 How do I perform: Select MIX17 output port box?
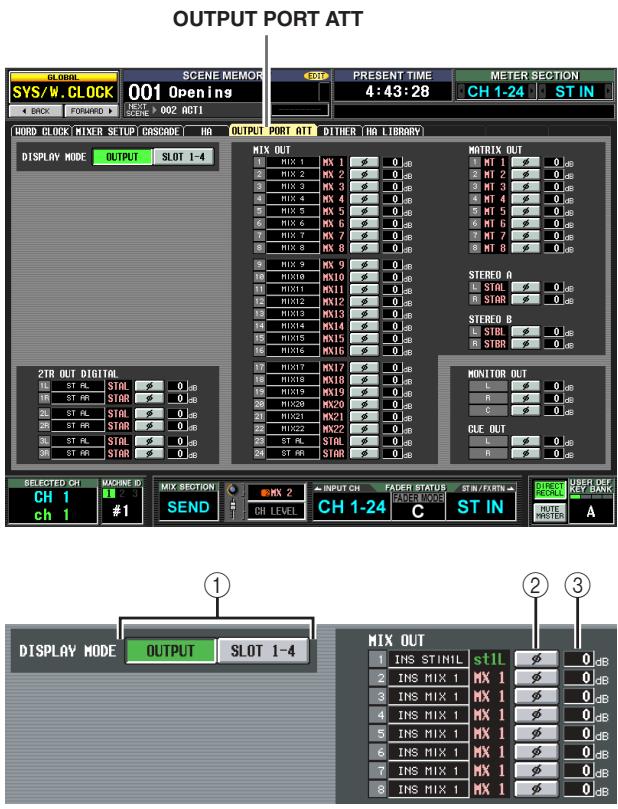coord(292,367)
